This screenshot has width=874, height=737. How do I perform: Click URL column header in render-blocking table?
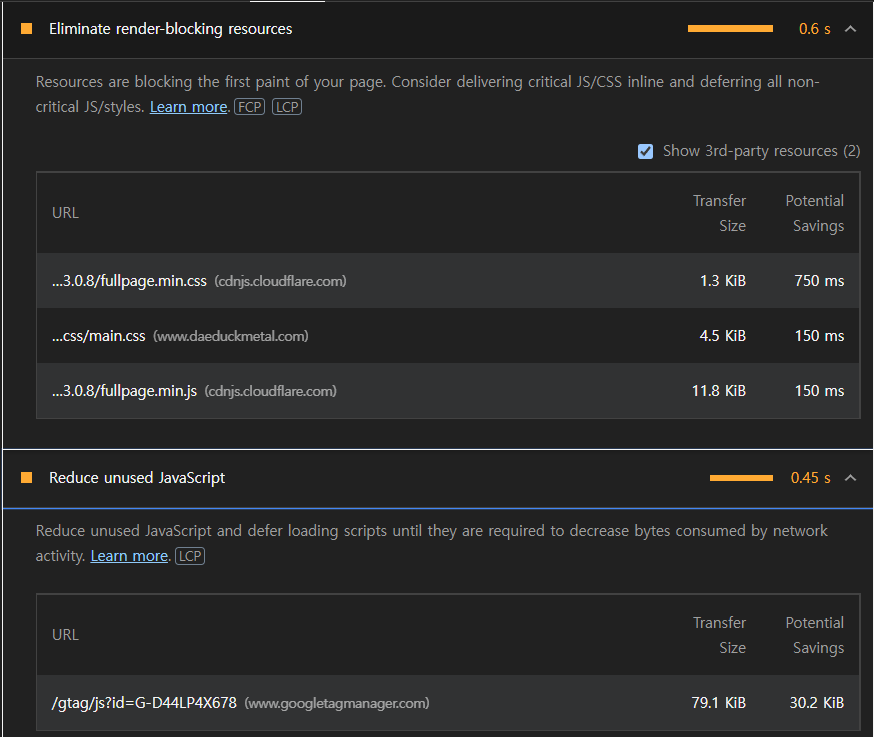click(65, 213)
